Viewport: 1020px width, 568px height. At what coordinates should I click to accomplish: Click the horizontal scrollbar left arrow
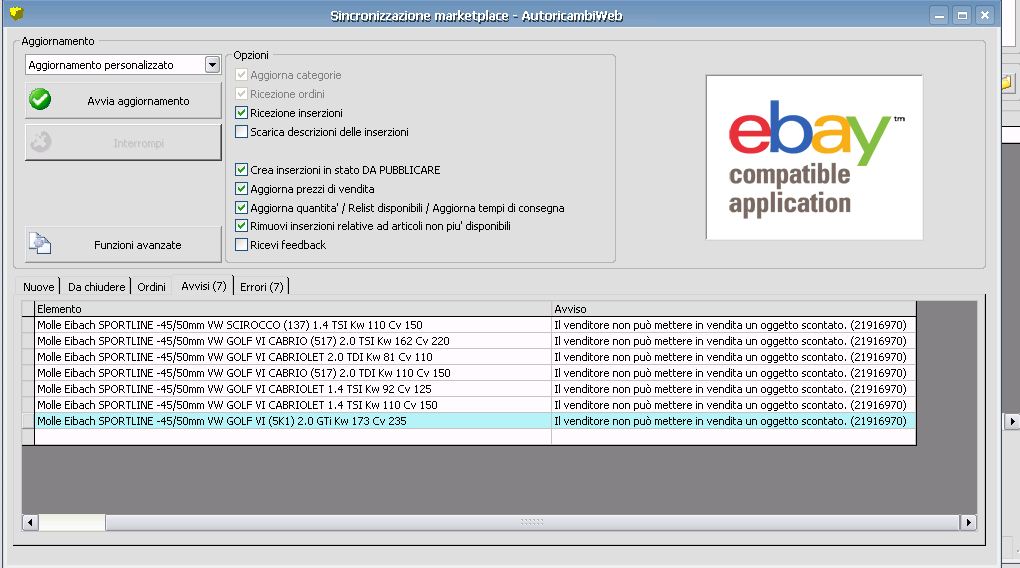pos(30,522)
